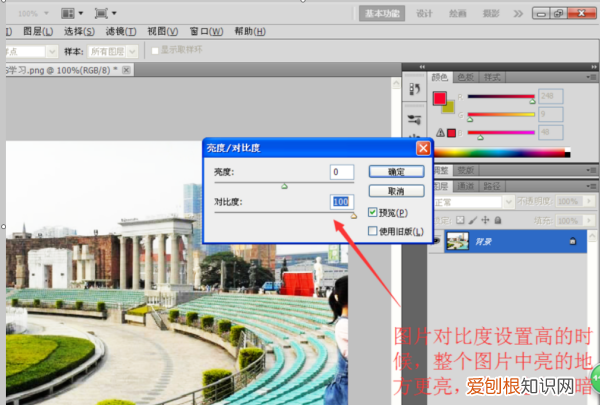Viewport: 600px width, 405px height.
Task: Click the gamut warning triangle icon
Action: 440,133
